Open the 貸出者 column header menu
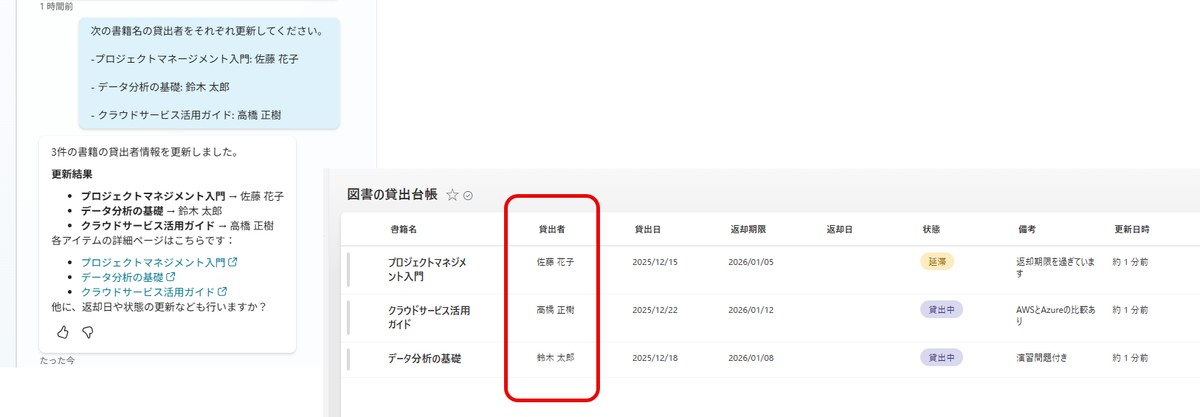Image resolution: width=1200 pixels, height=417 pixels. 552,229
